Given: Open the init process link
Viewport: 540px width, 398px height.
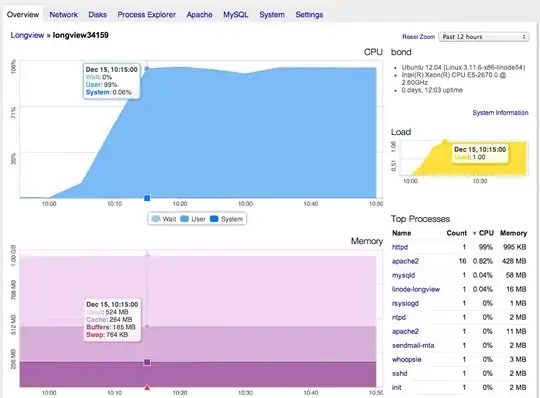Looking at the screenshot, I should (x=397, y=388).
